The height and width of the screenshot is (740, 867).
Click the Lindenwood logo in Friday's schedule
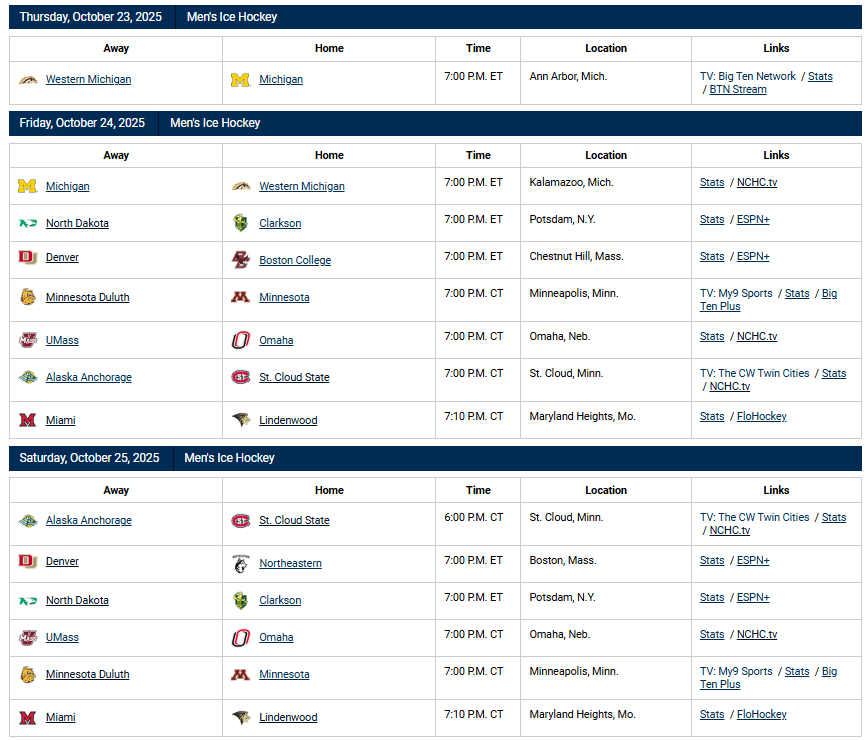point(240,420)
